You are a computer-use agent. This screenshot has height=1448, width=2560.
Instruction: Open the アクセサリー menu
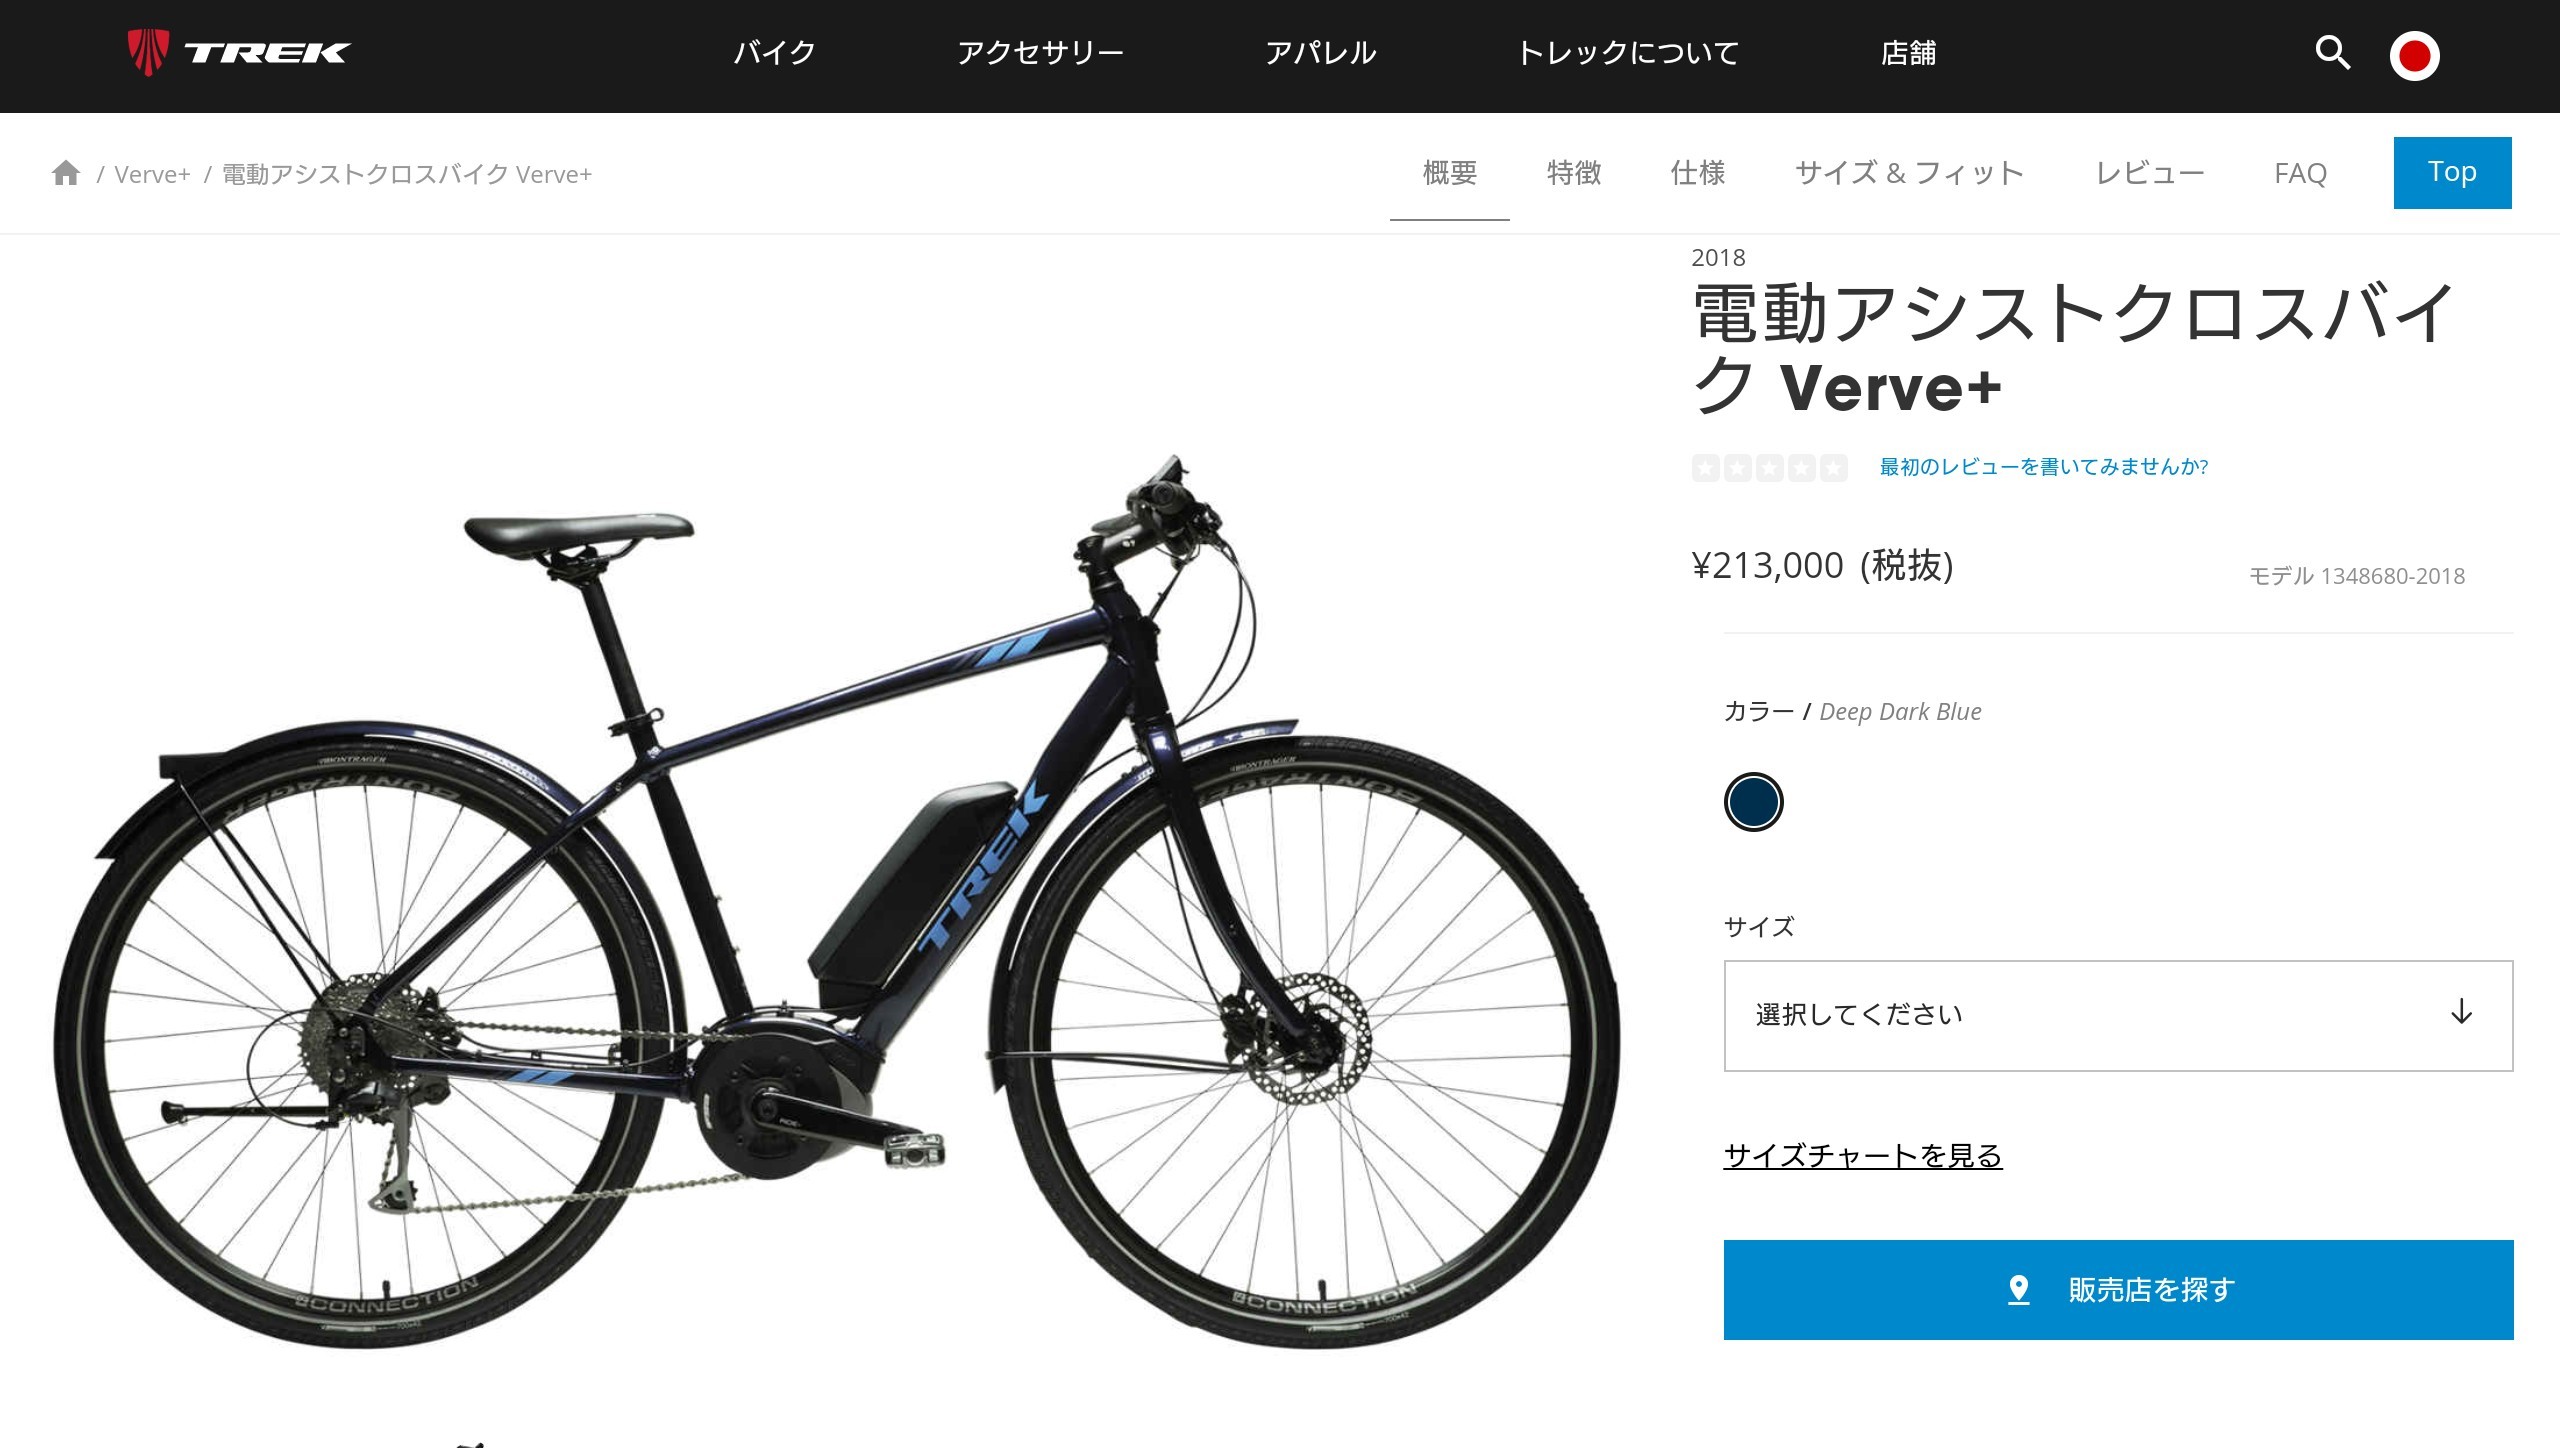click(x=1040, y=53)
